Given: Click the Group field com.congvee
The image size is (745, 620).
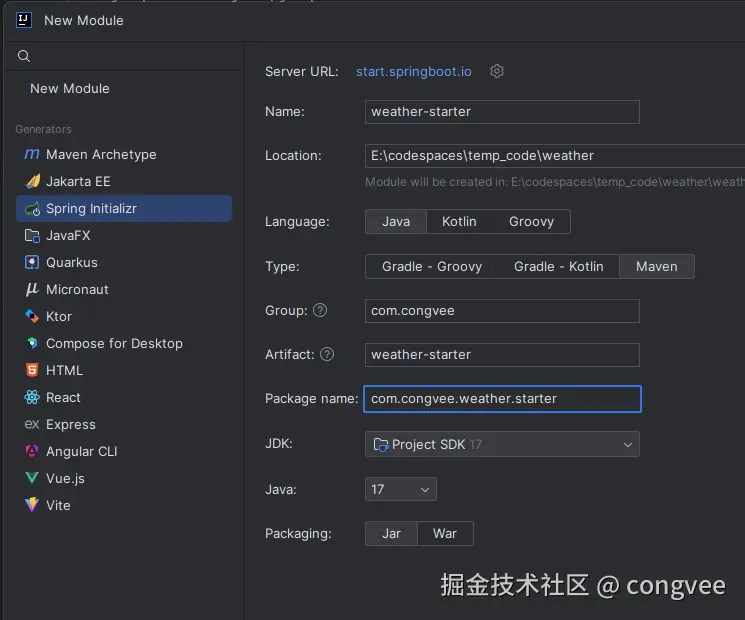Looking at the screenshot, I should pyautogui.click(x=502, y=311).
